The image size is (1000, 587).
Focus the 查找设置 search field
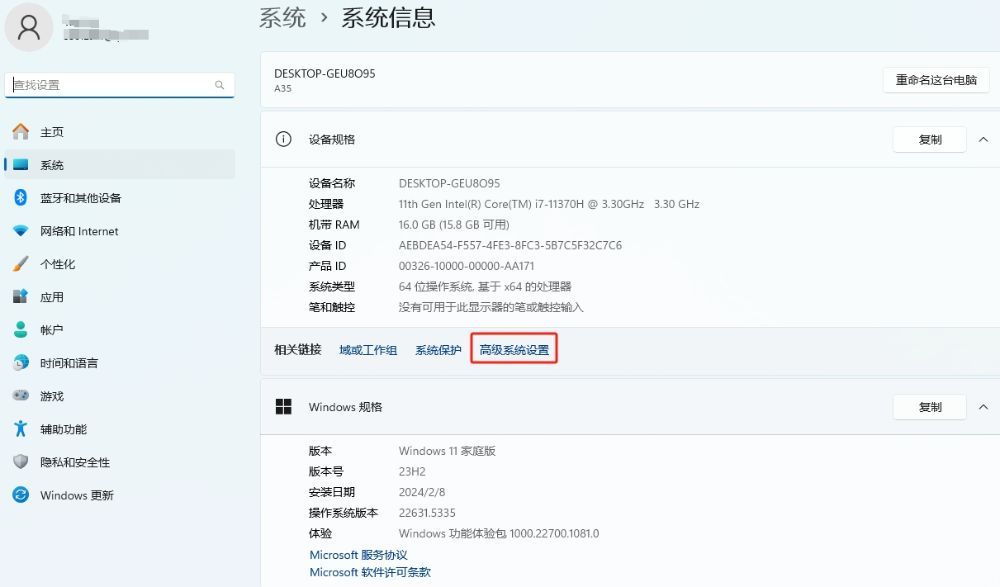pyautogui.click(x=120, y=85)
